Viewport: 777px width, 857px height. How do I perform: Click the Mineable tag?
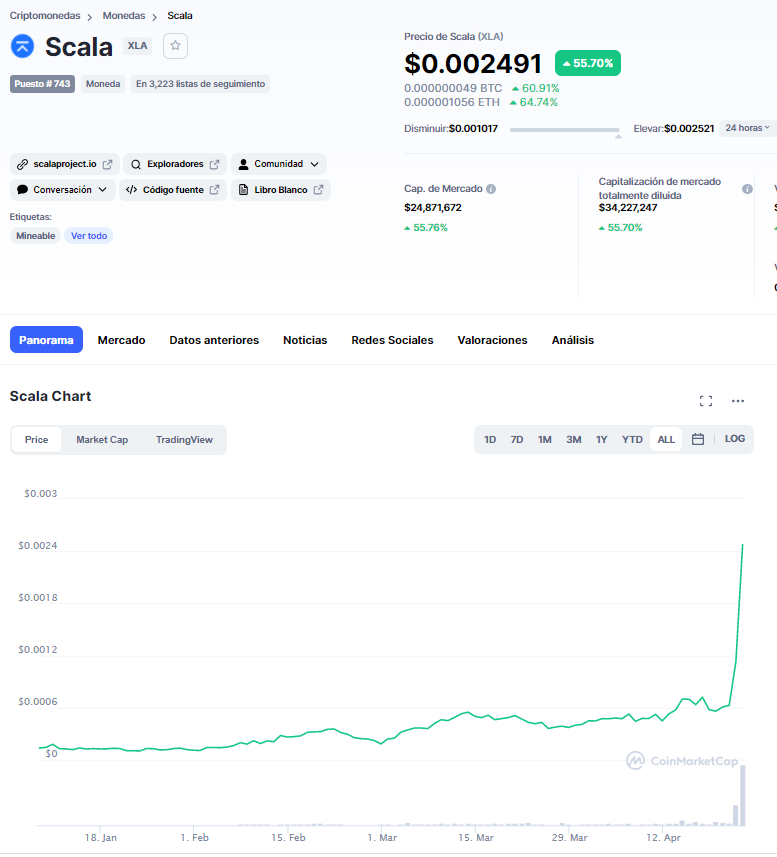(x=36, y=236)
